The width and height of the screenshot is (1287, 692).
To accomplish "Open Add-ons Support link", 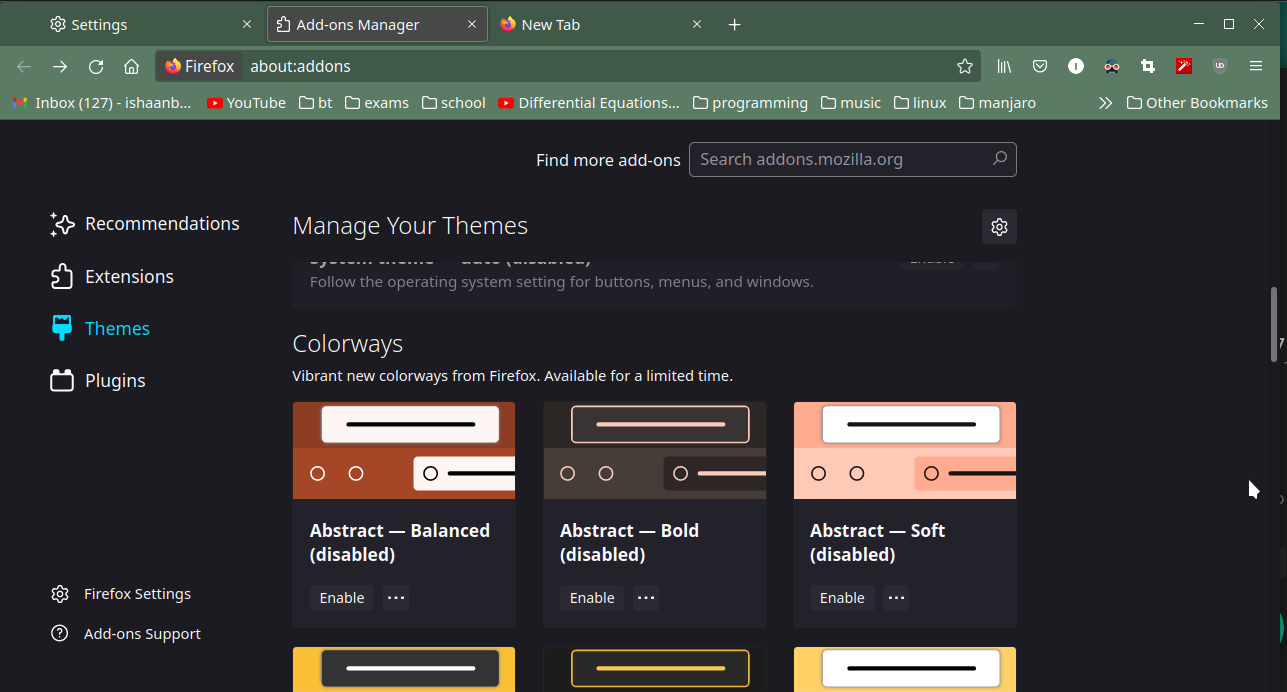I will 141,634.
